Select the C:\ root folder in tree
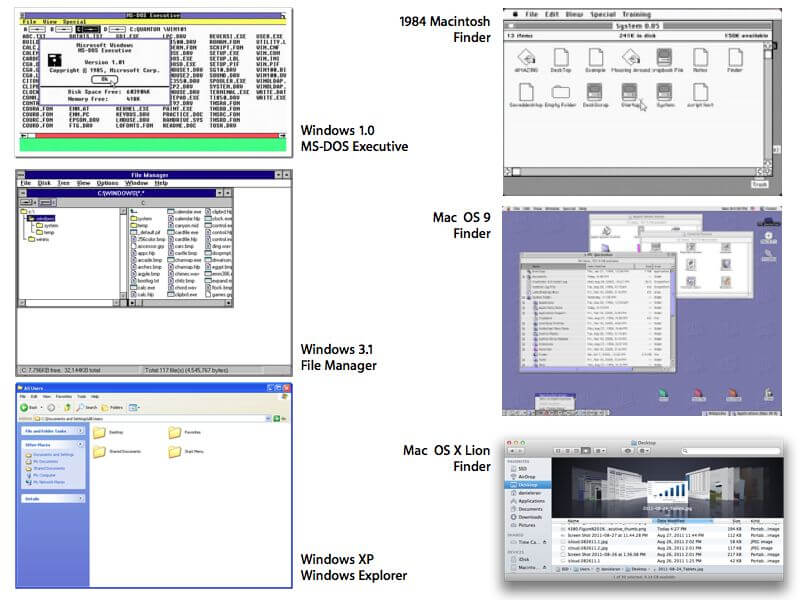Image resolution: width=800 pixels, height=600 pixels. point(28,211)
